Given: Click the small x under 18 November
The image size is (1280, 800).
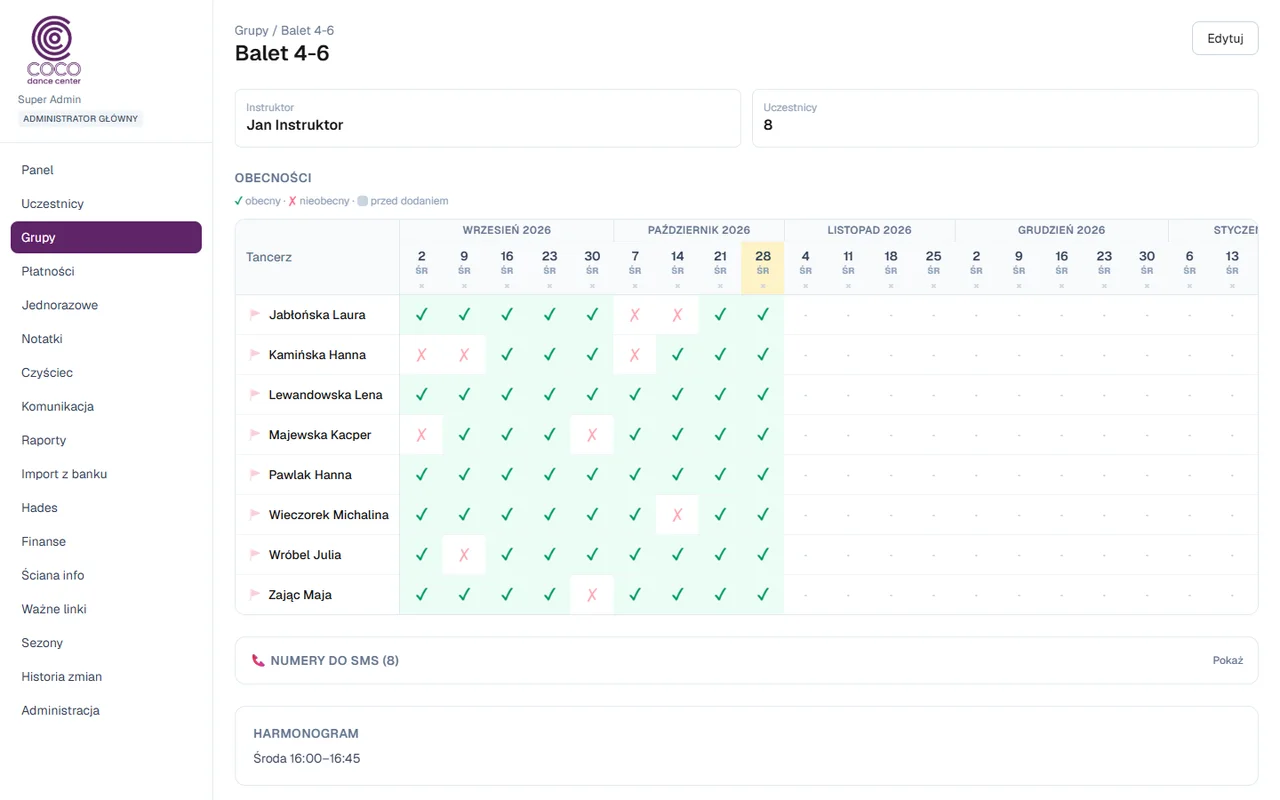Looking at the screenshot, I should pyautogui.click(x=891, y=286).
